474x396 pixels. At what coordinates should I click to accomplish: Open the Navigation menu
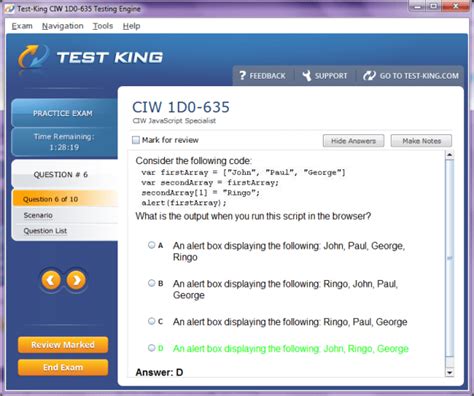(x=63, y=26)
